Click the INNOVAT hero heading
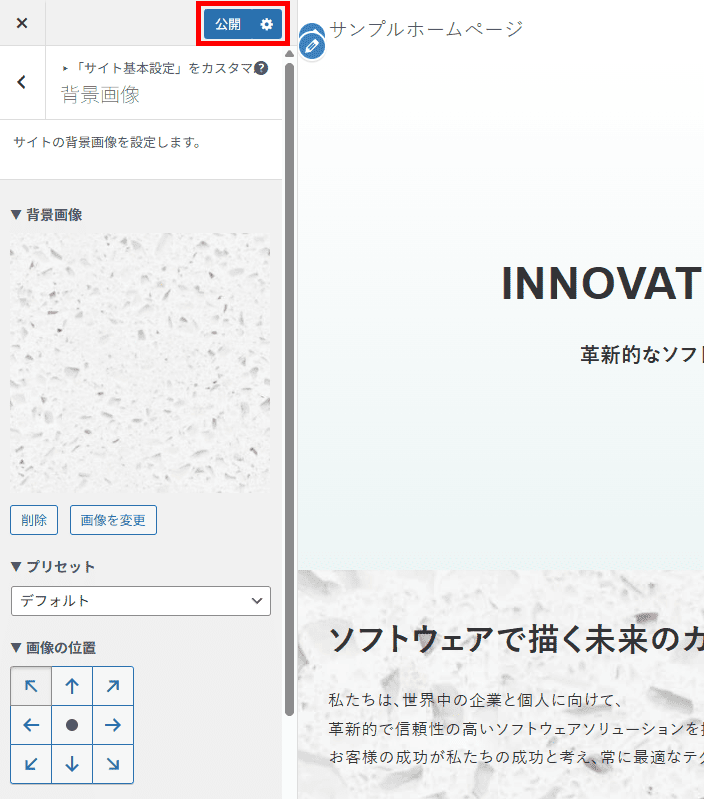This screenshot has width=704, height=799. point(602,283)
